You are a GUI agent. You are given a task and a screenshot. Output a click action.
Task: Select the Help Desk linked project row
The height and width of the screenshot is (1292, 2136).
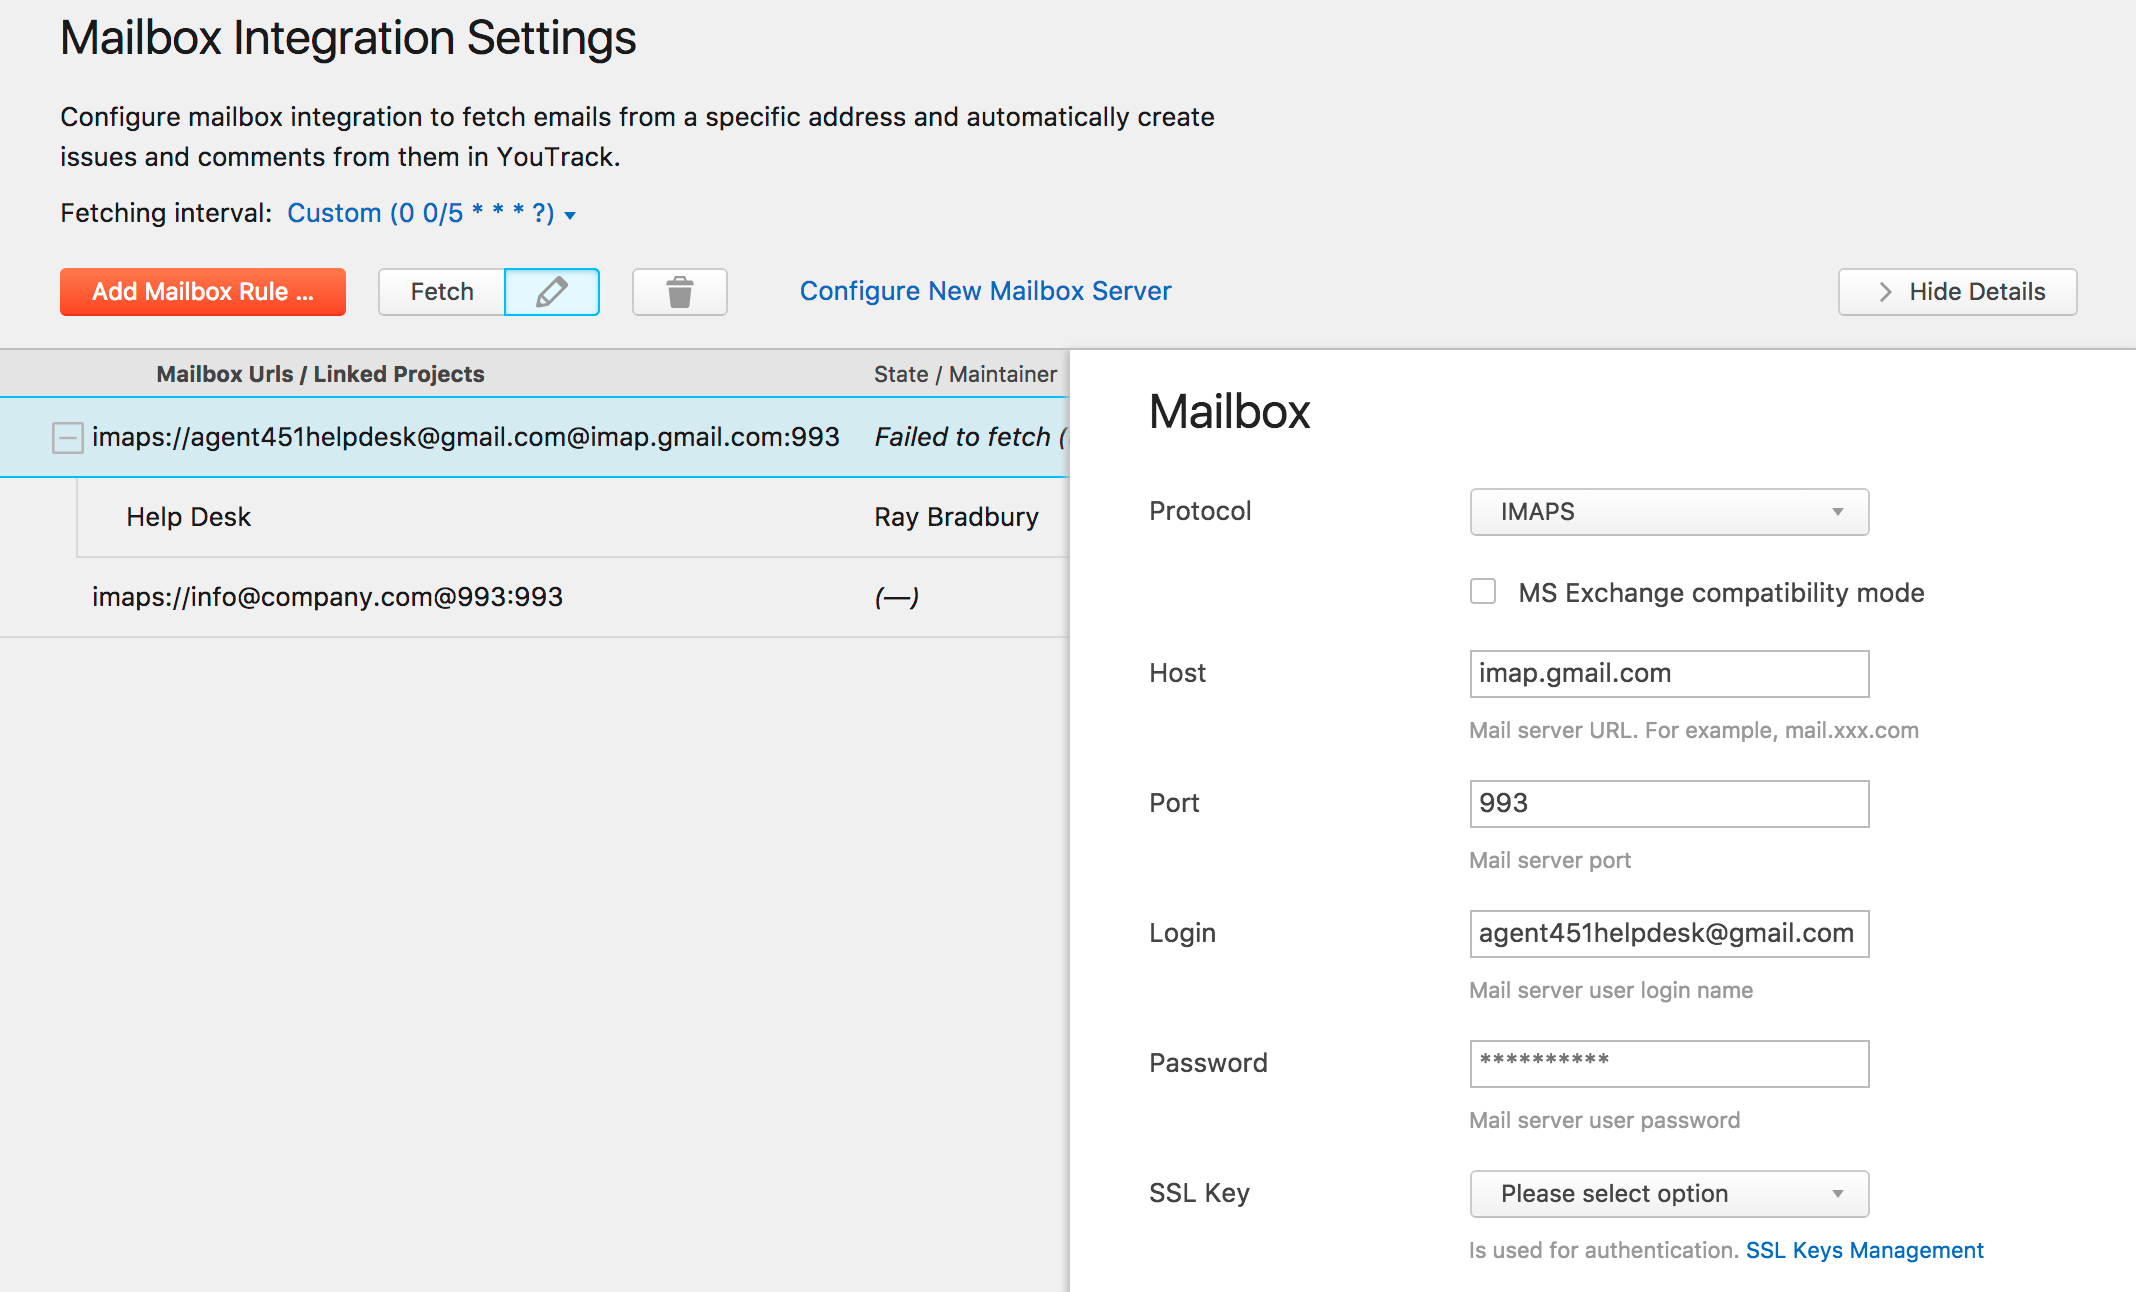pyautogui.click(x=189, y=517)
